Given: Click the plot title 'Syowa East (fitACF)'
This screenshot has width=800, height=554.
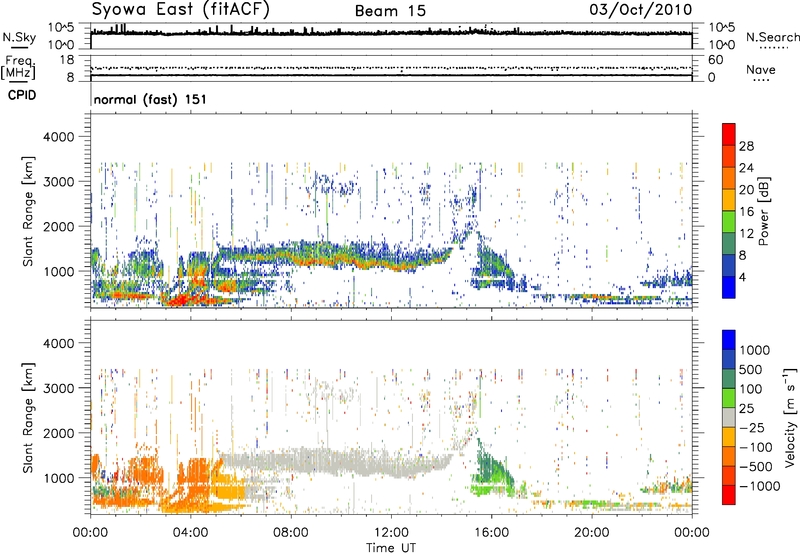Looking at the screenshot, I should pyautogui.click(x=180, y=10).
